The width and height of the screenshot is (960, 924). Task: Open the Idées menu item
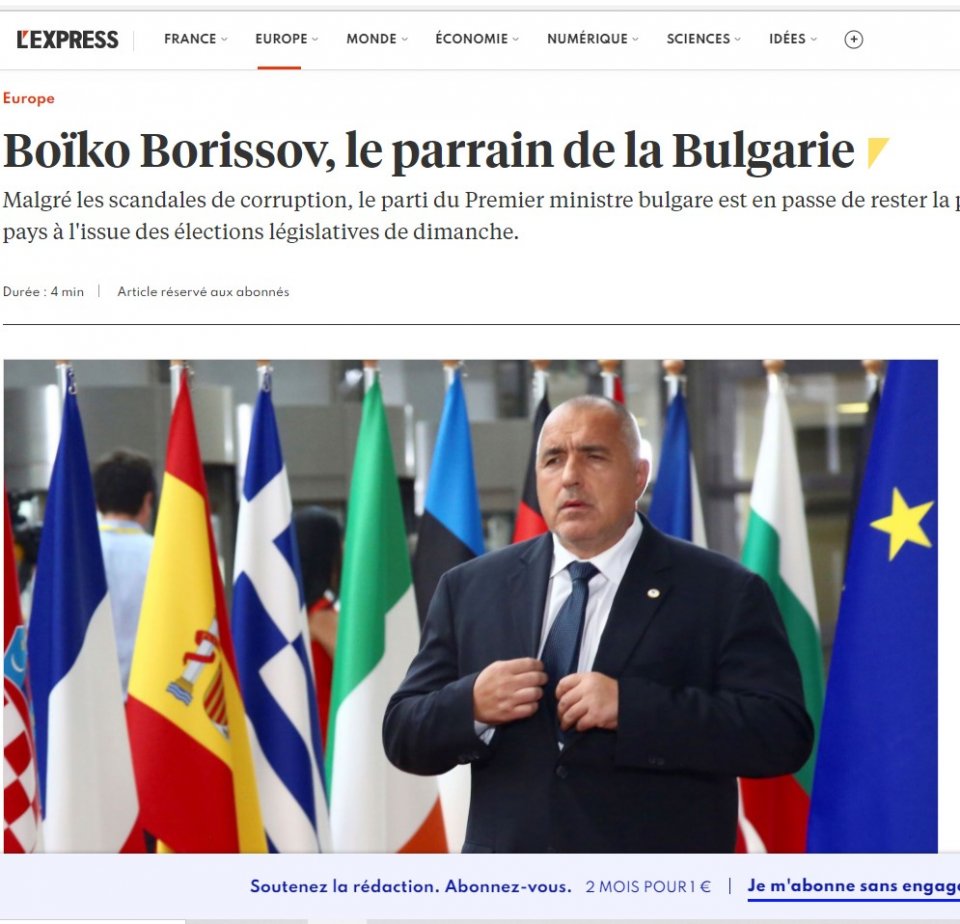[787, 39]
